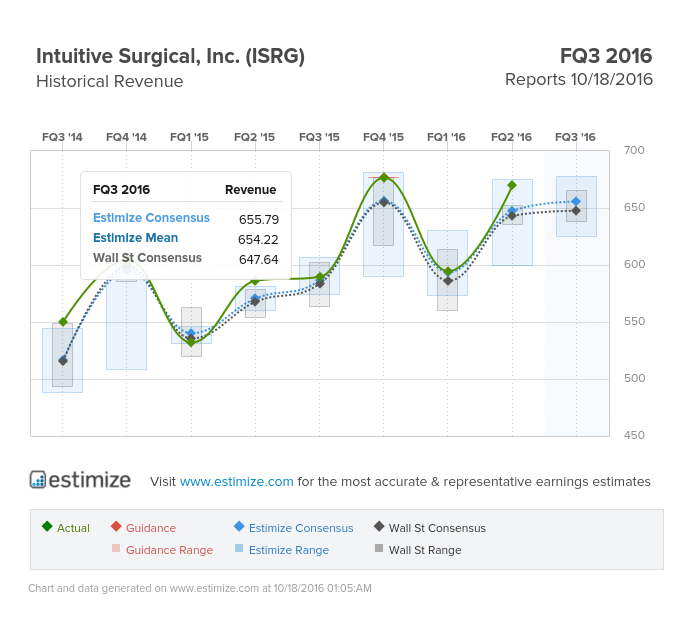Click the Estimize Mean row in tooltip
The width and height of the screenshot is (685, 620).
(x=186, y=239)
